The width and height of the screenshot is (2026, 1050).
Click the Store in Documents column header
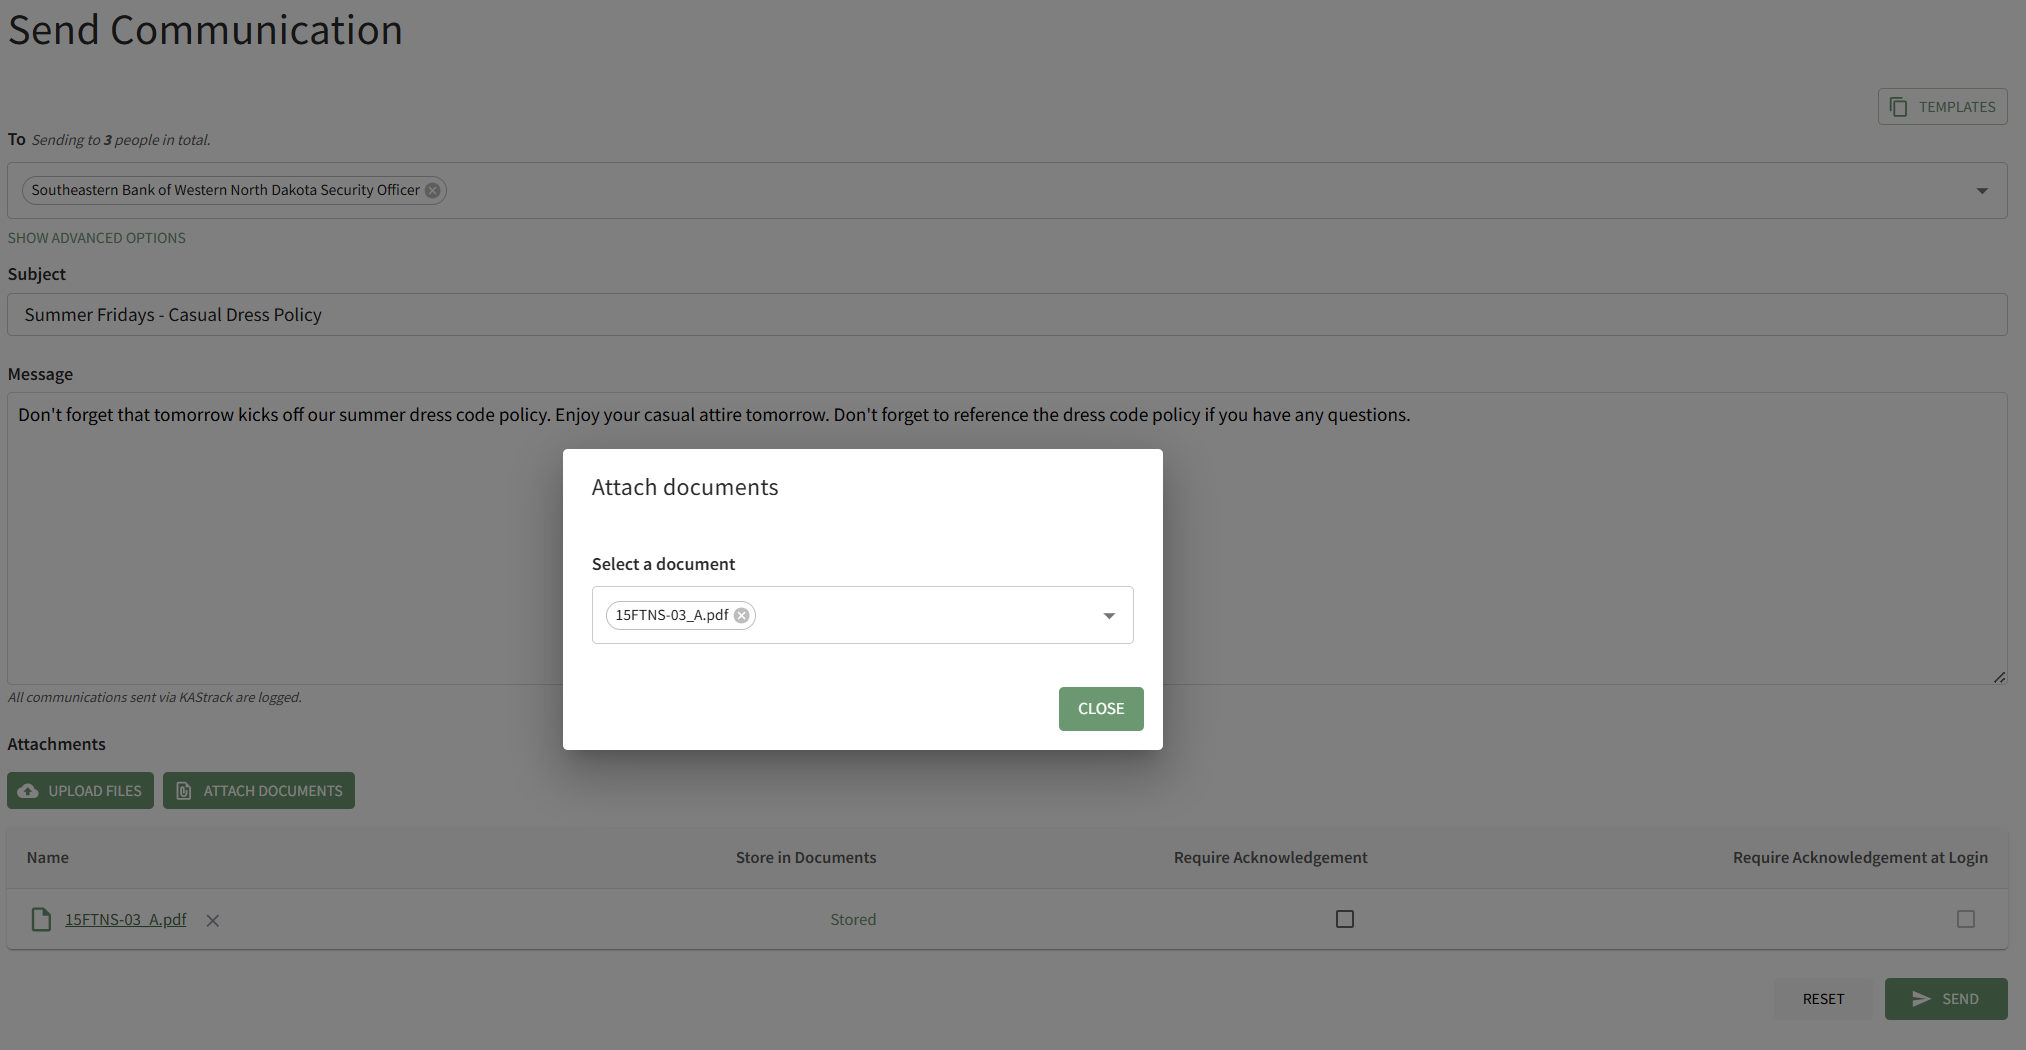pyautogui.click(x=806, y=857)
